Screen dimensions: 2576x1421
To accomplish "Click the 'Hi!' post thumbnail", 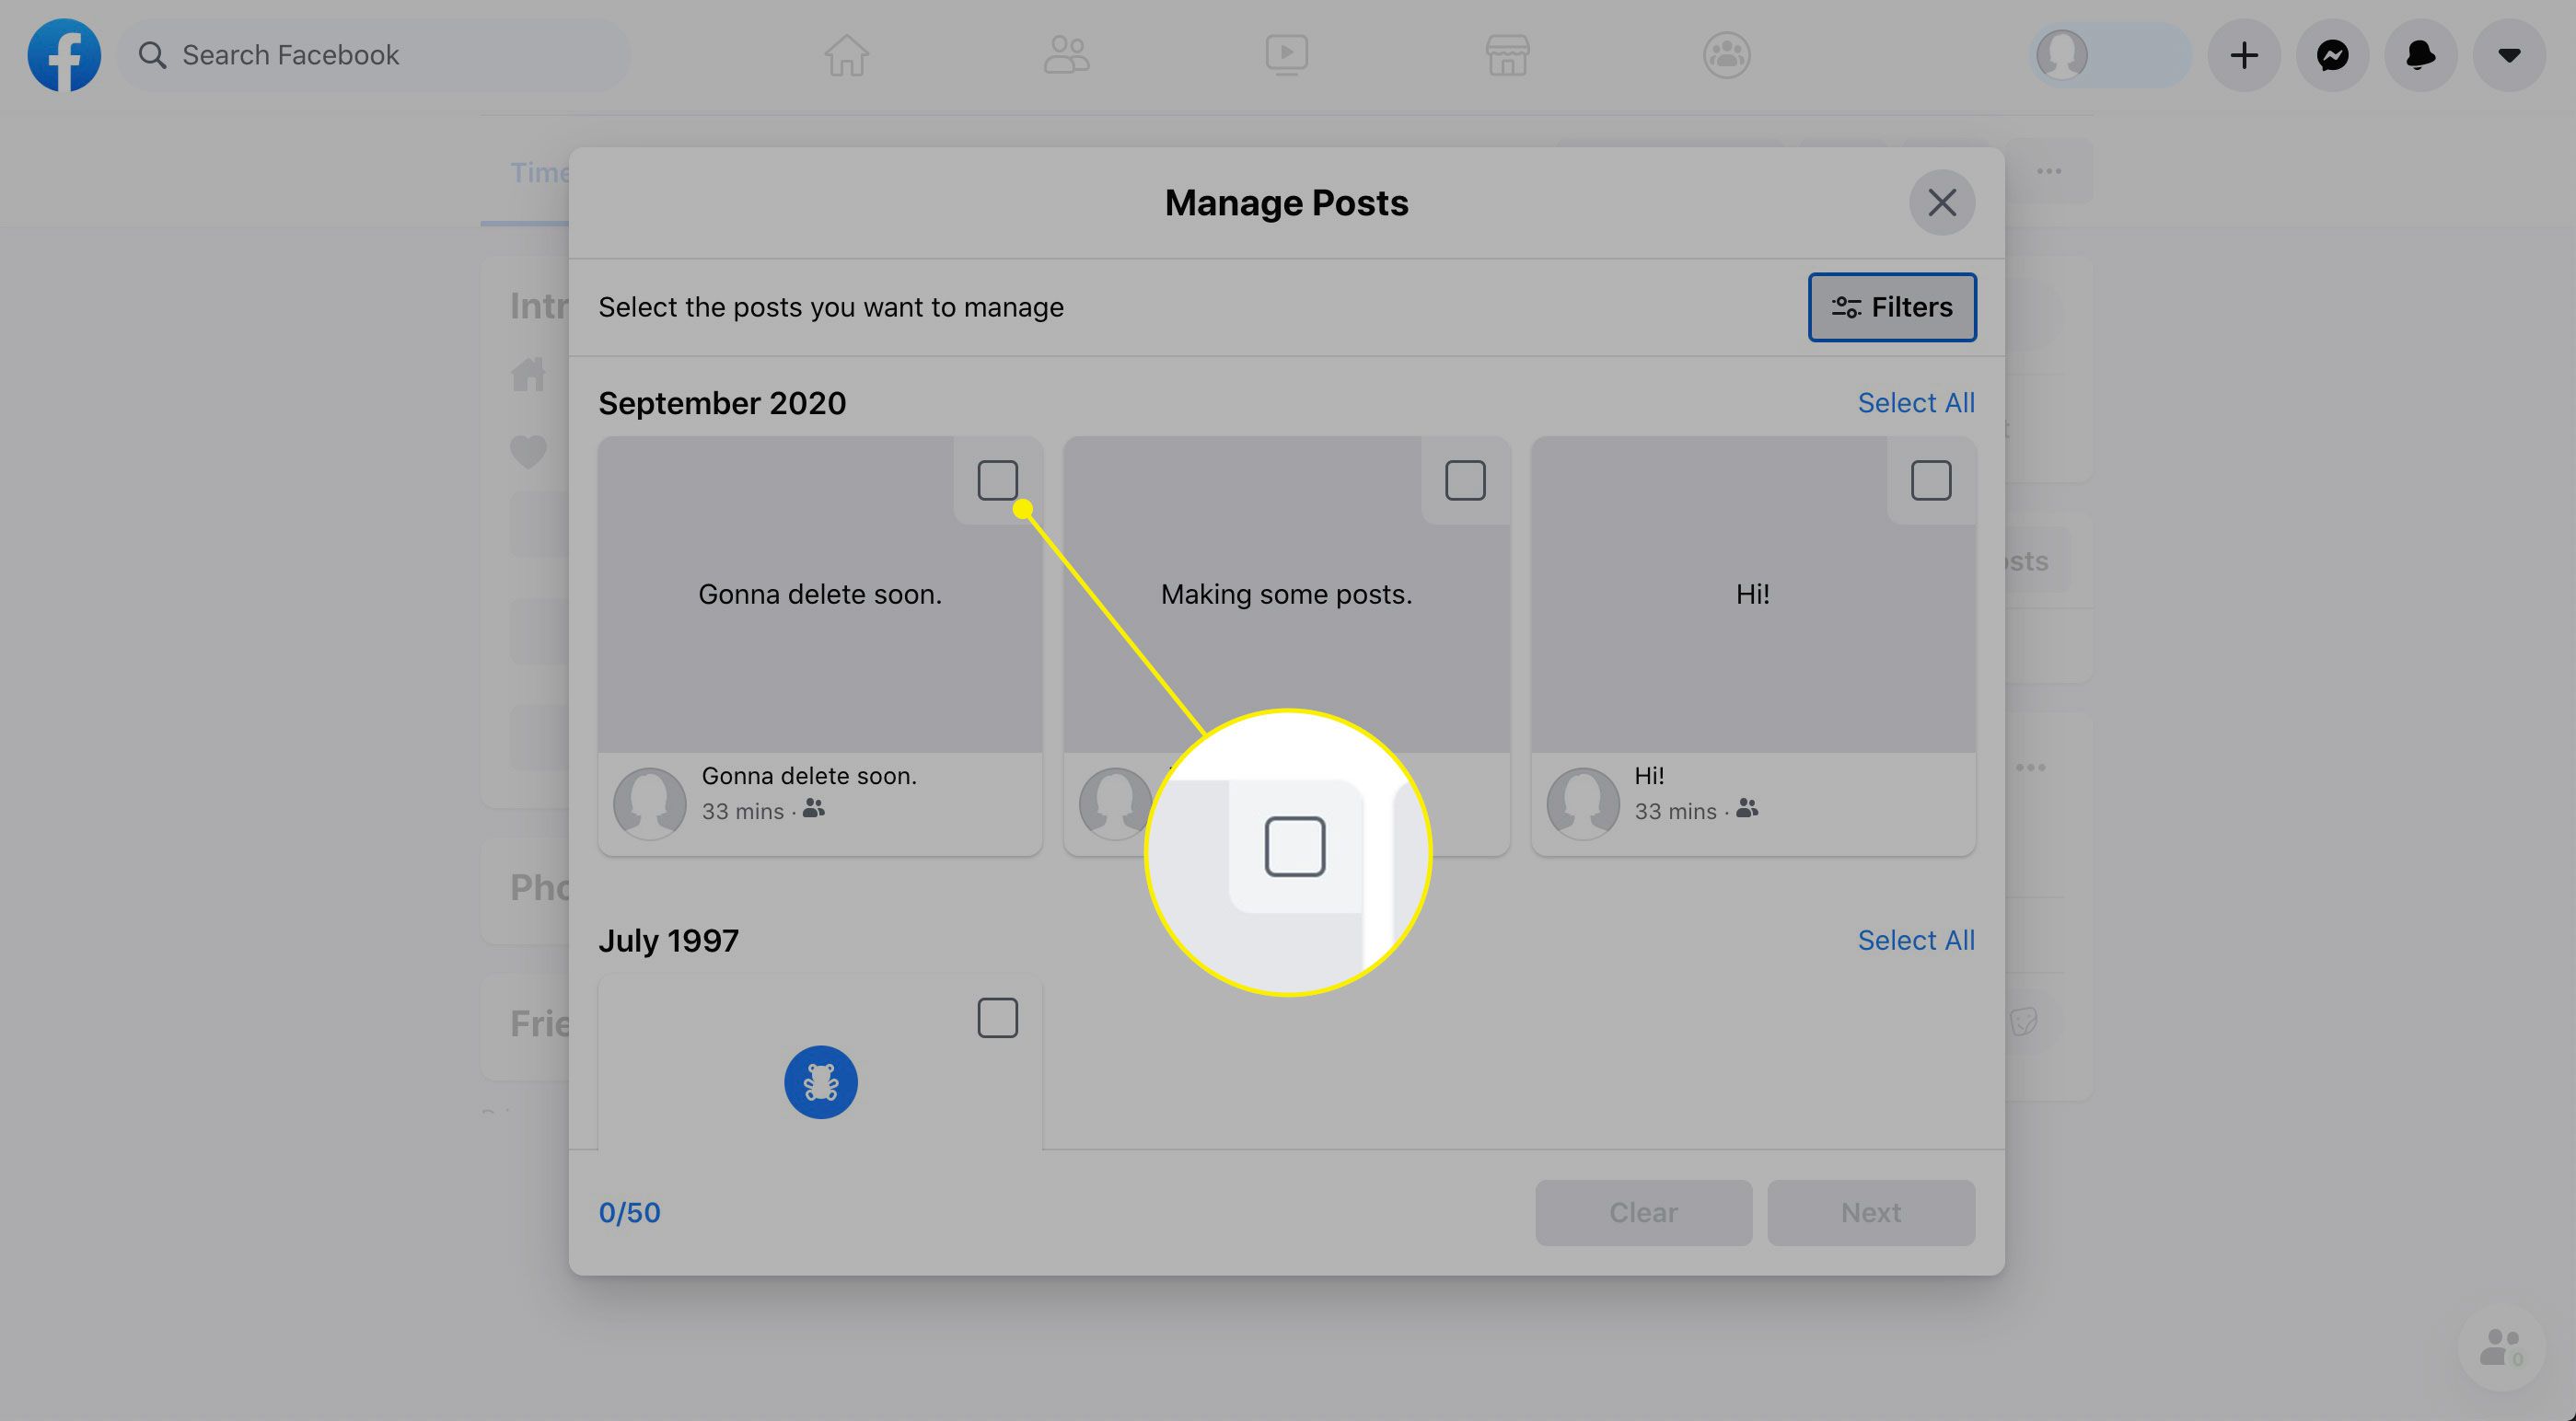I will coord(1752,594).
